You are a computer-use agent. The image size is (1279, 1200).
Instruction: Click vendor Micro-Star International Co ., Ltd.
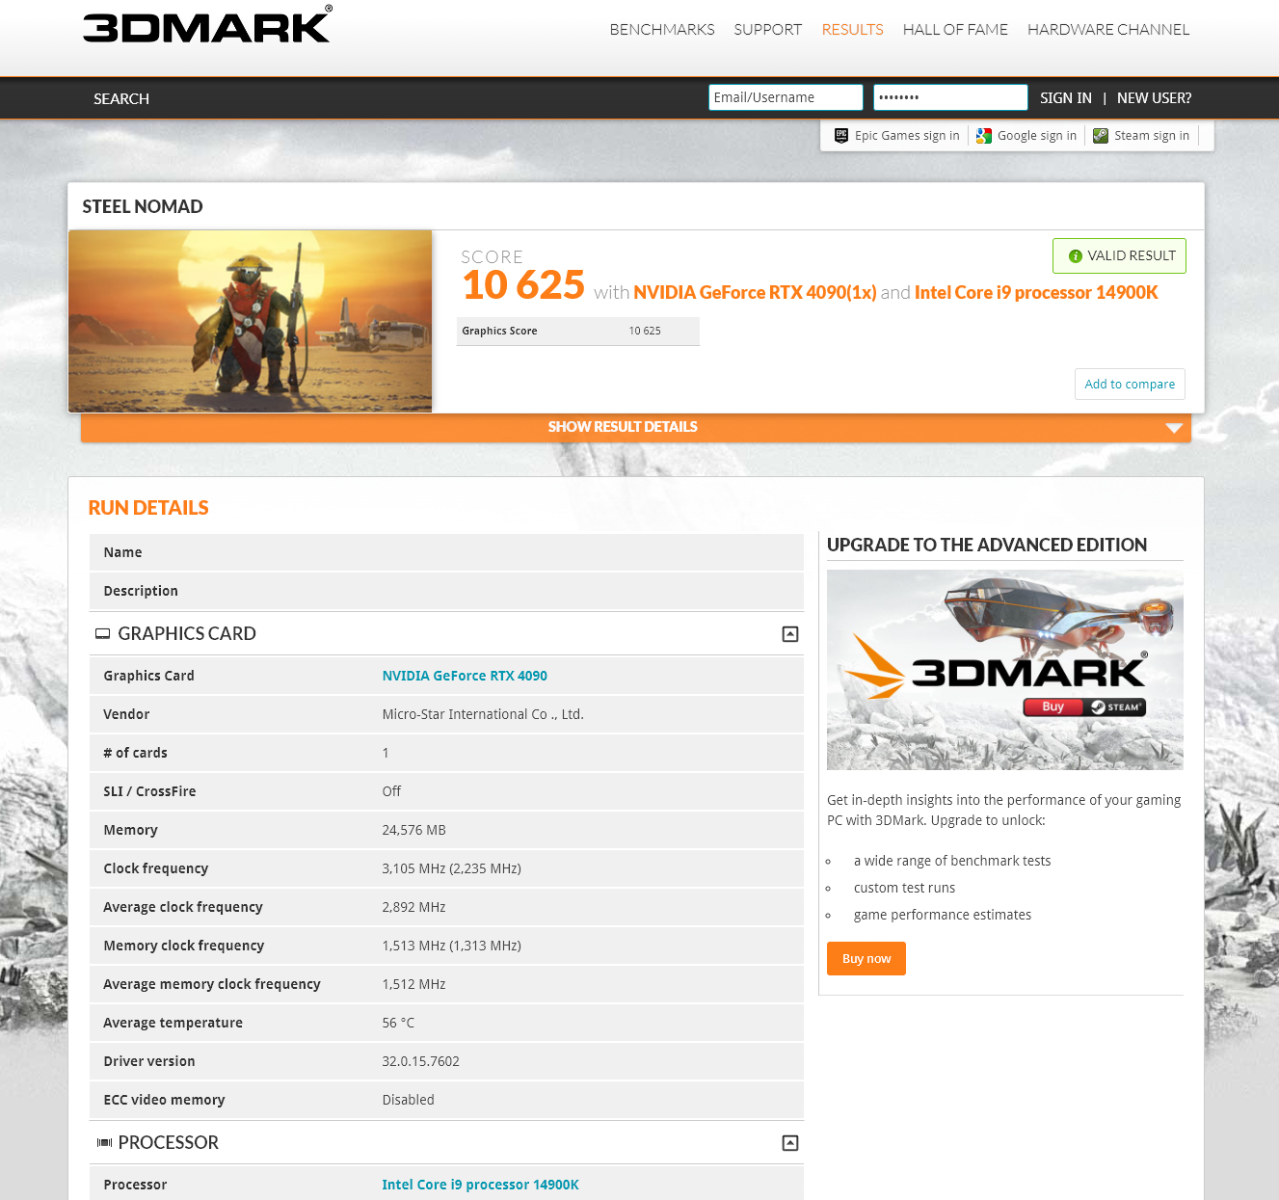(482, 714)
